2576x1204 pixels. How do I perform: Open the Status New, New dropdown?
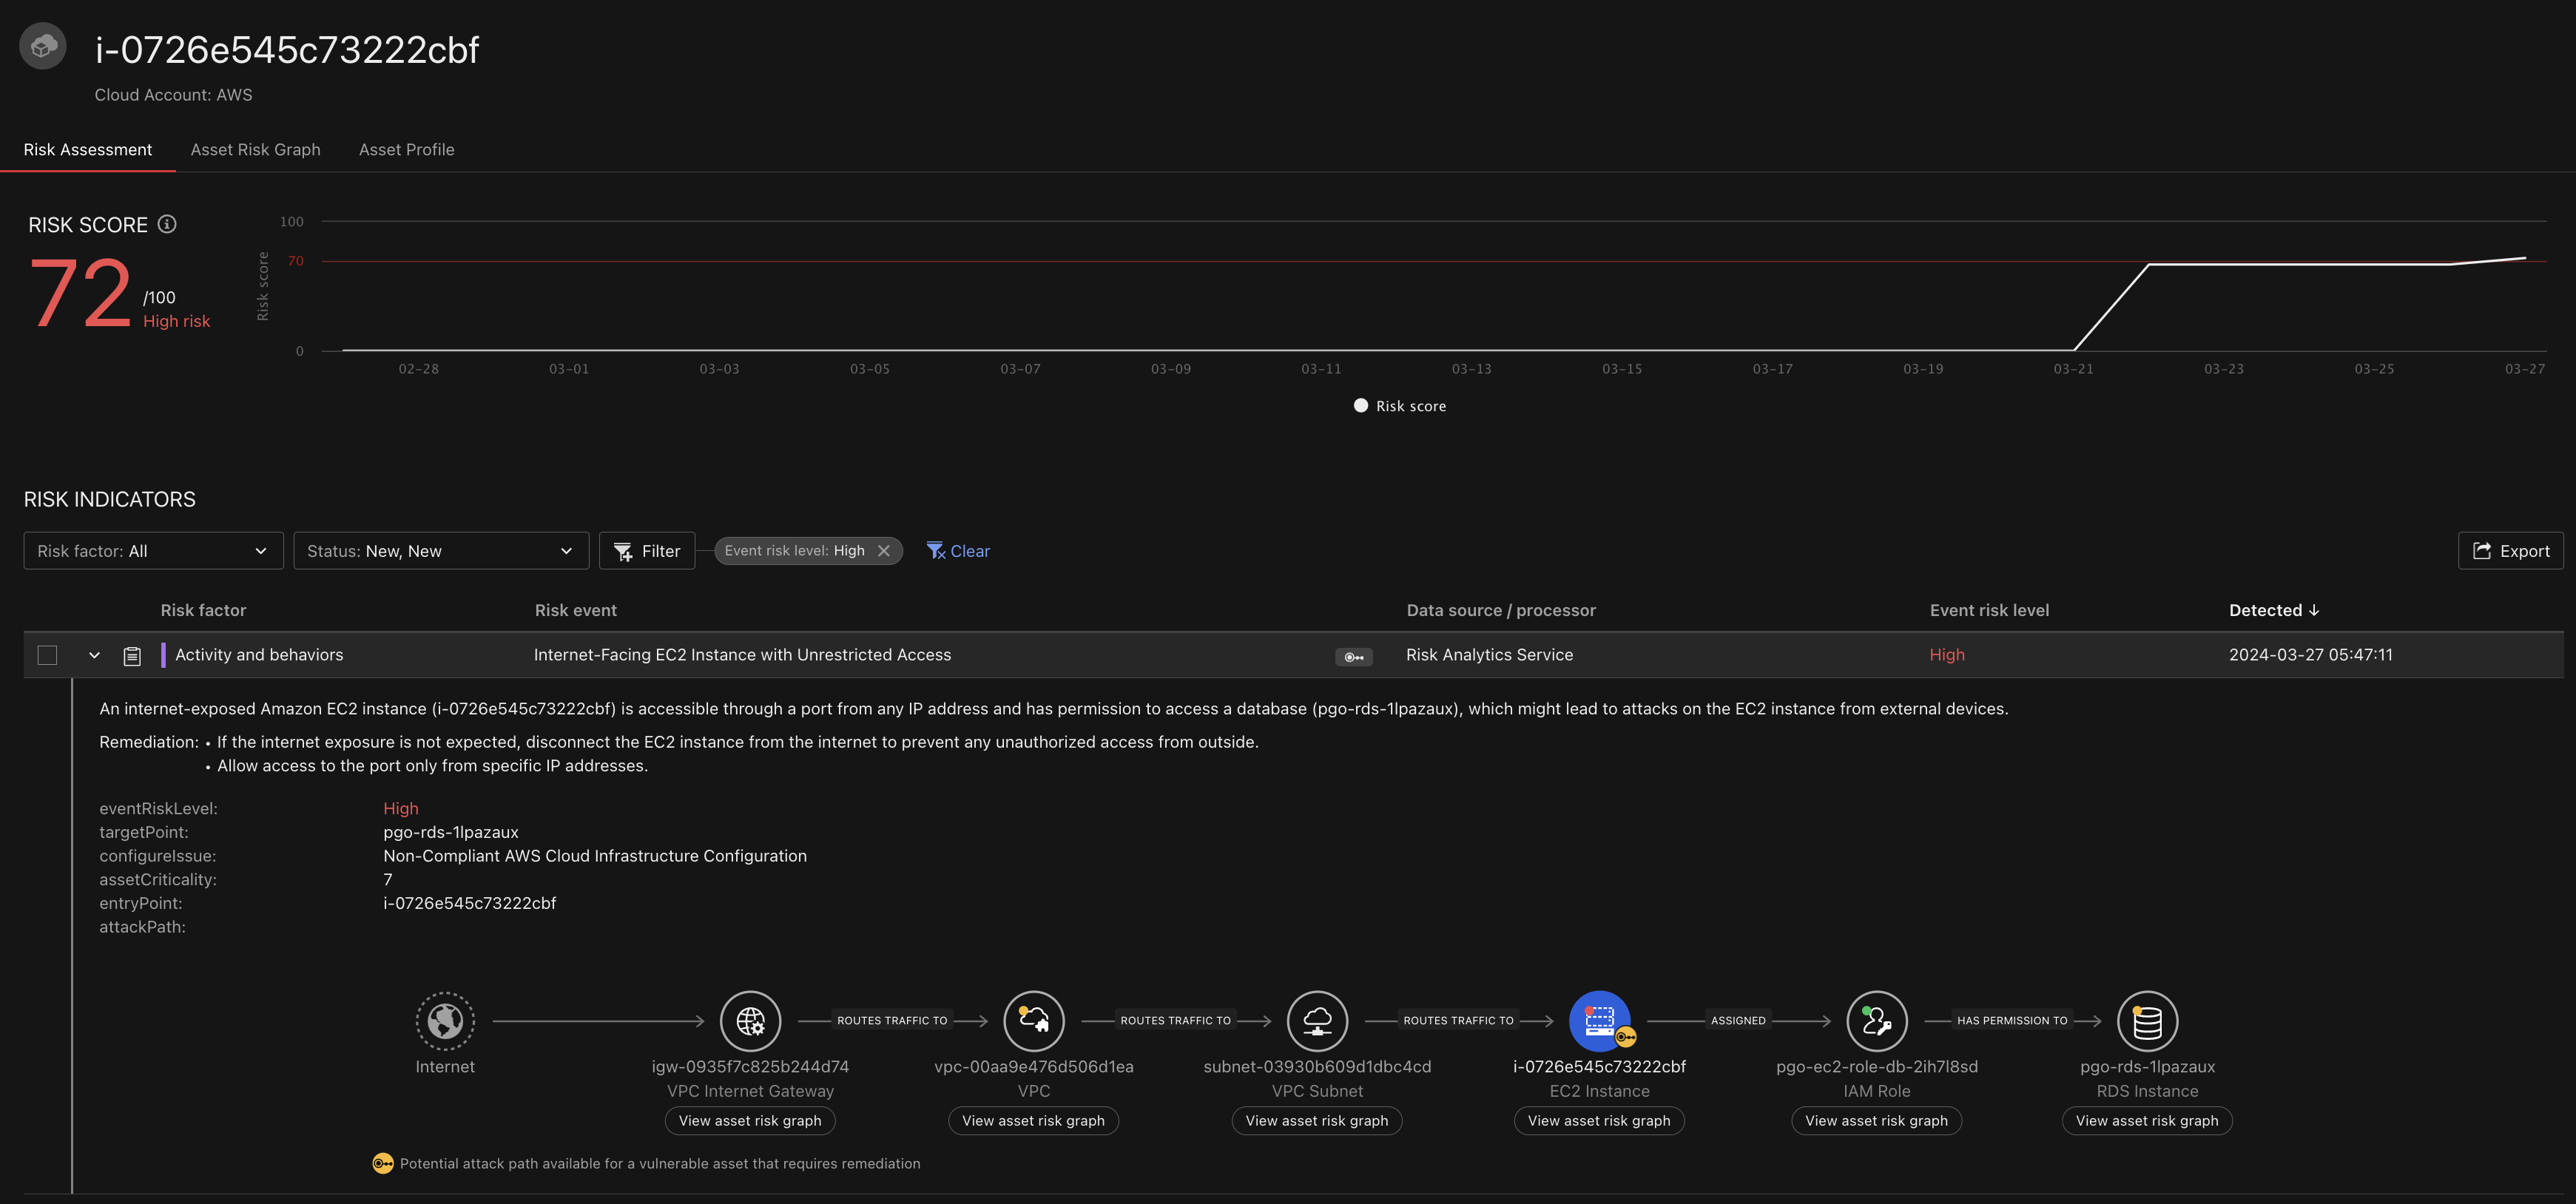(441, 551)
